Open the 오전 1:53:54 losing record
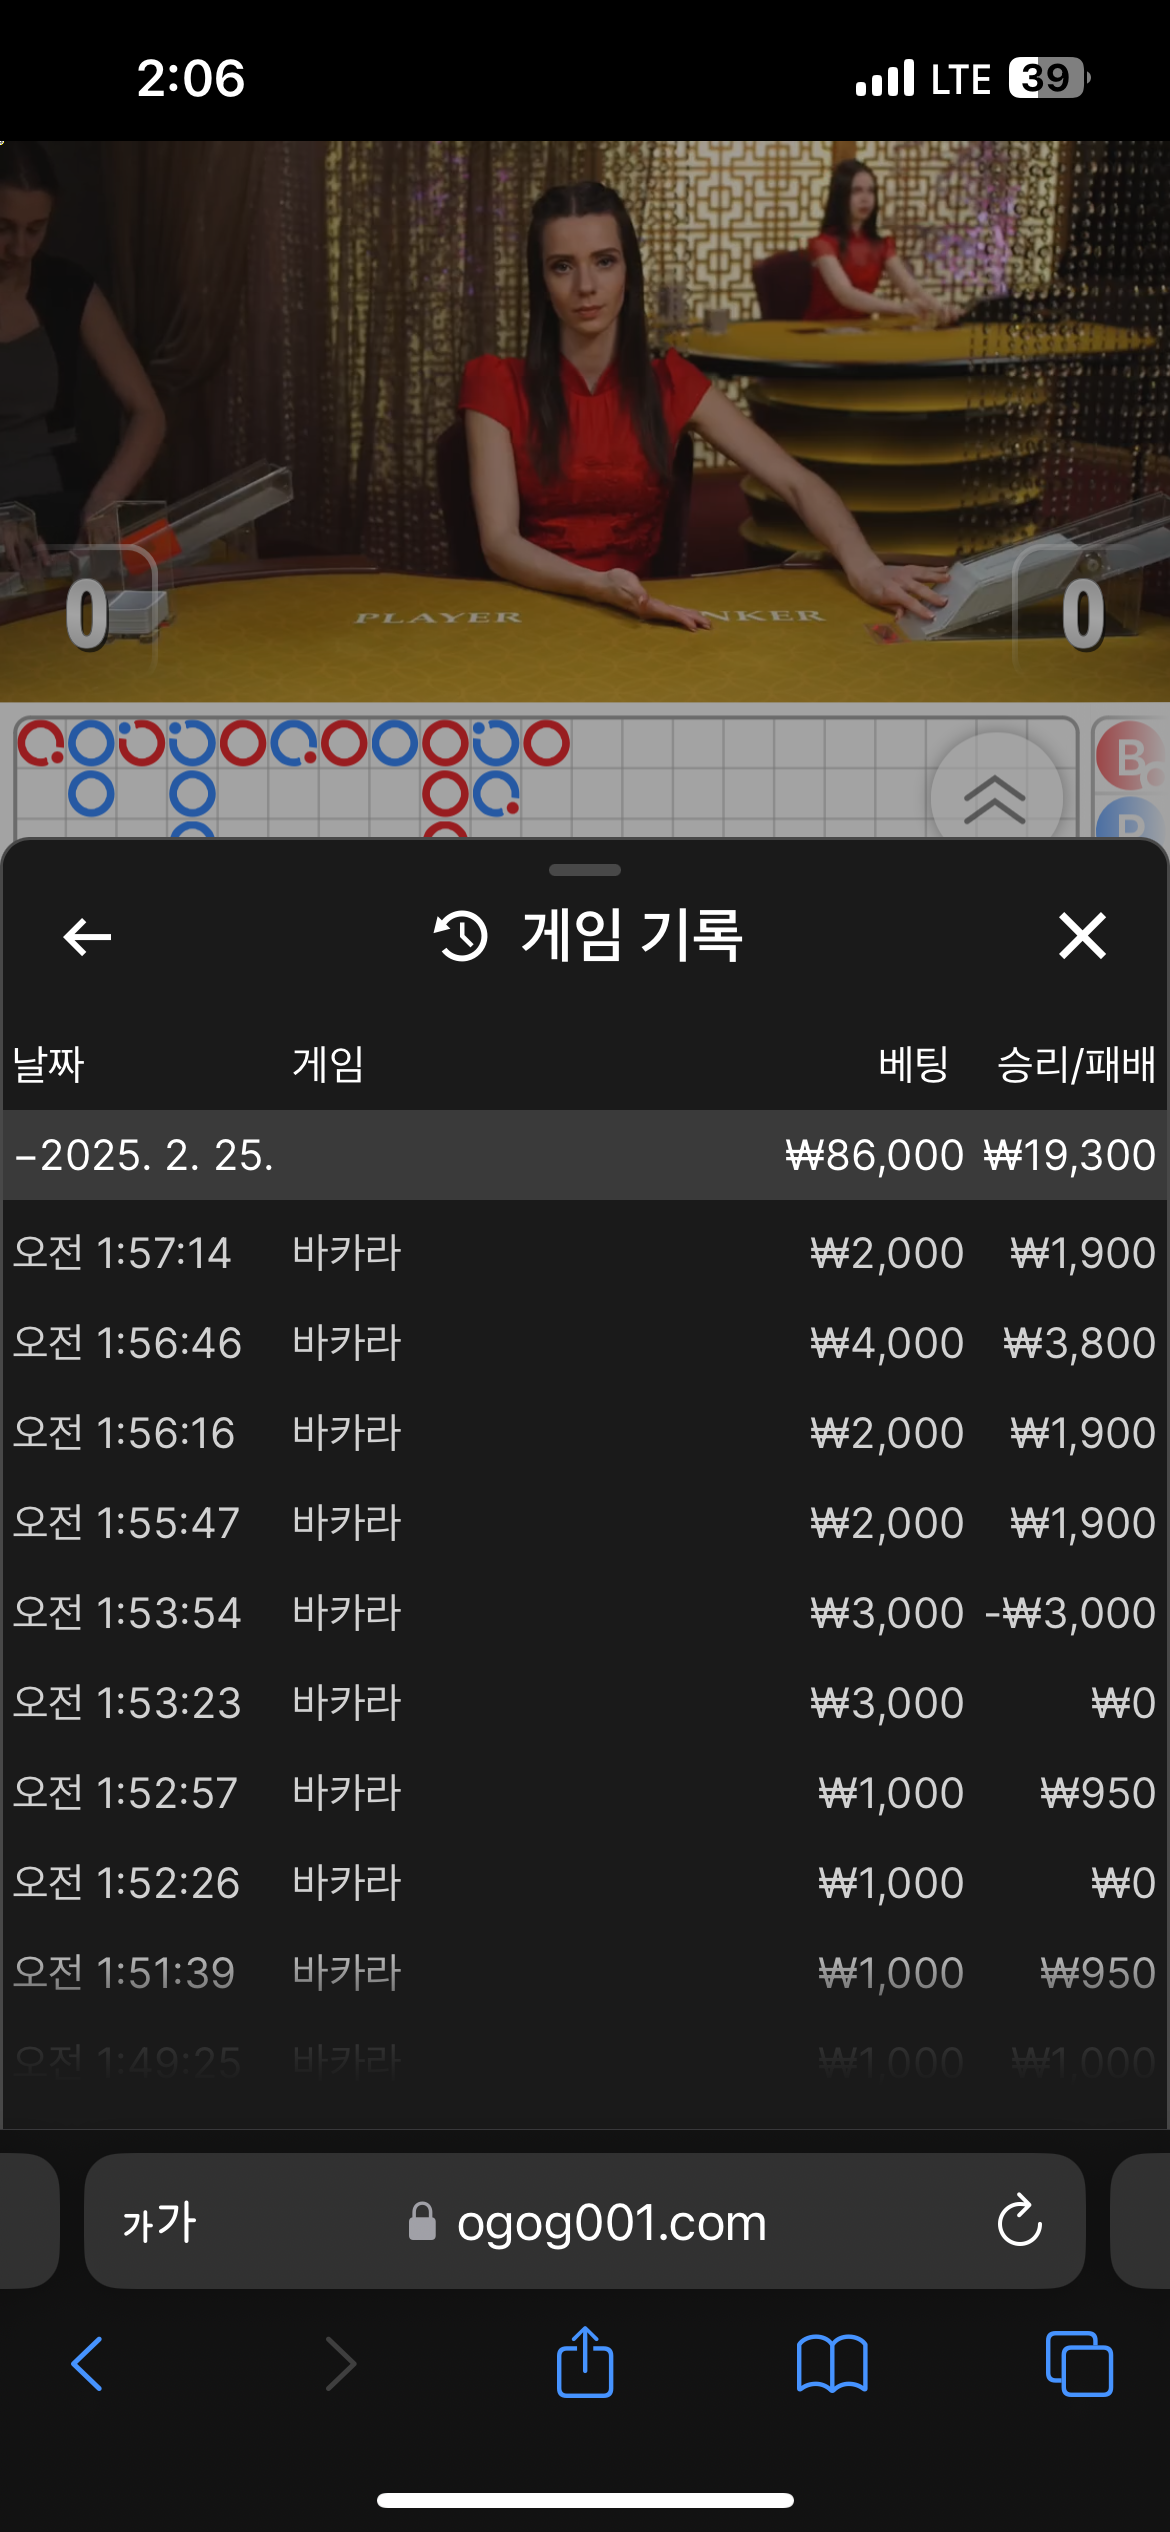This screenshot has height=2532, width=1170. click(x=585, y=1613)
